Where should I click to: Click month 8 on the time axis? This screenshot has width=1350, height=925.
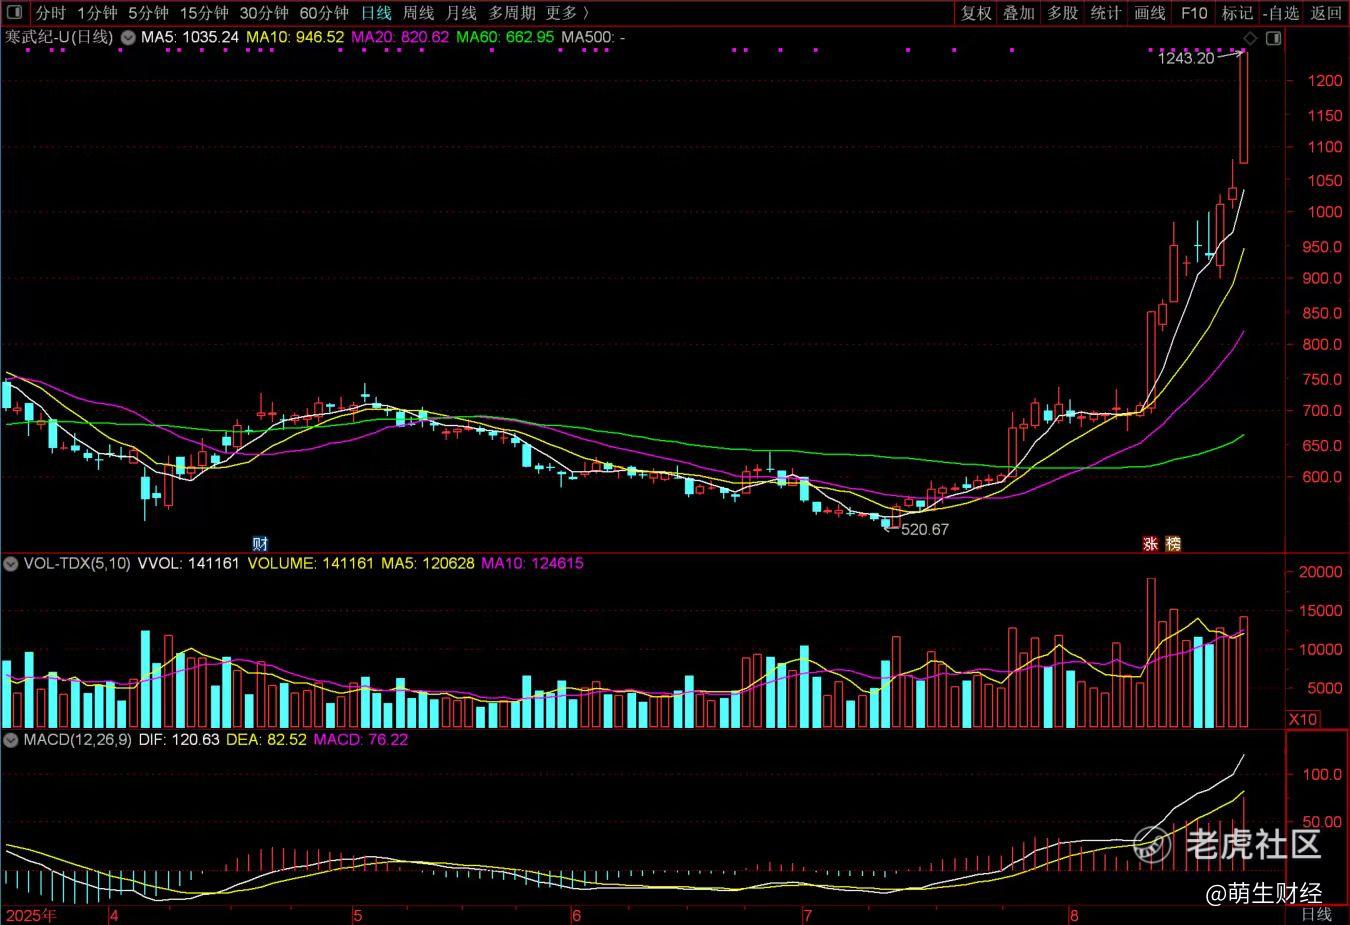coord(1073,916)
